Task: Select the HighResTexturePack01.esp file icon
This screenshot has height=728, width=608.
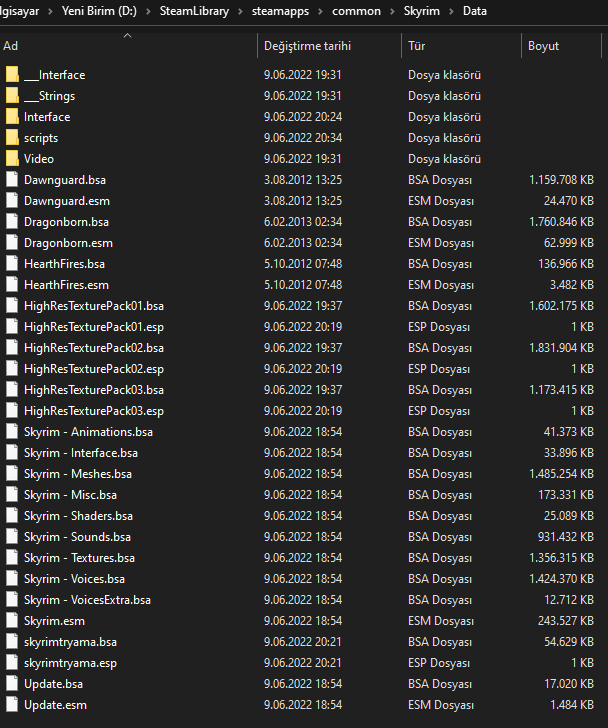Action: pos(12,326)
